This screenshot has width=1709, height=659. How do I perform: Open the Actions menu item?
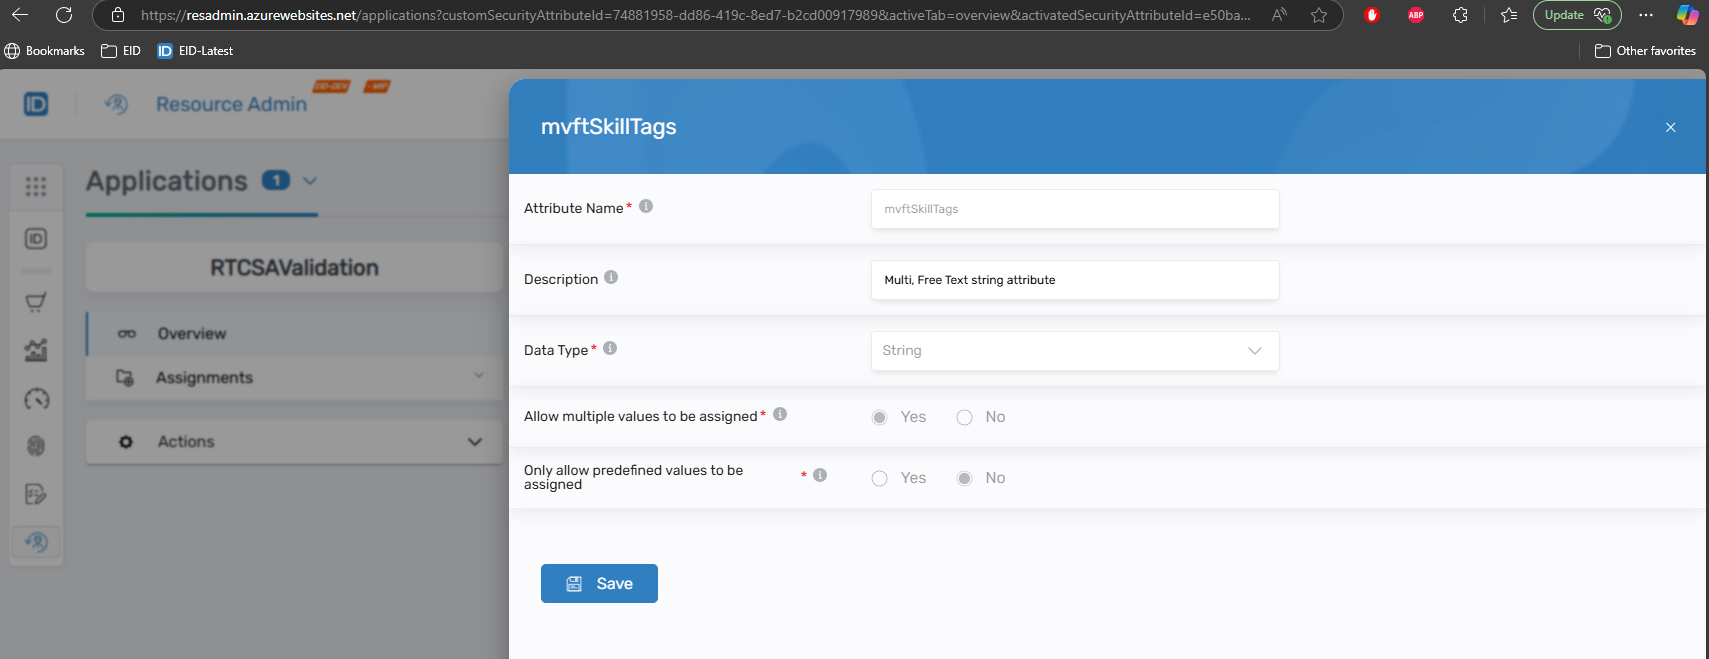click(x=295, y=442)
